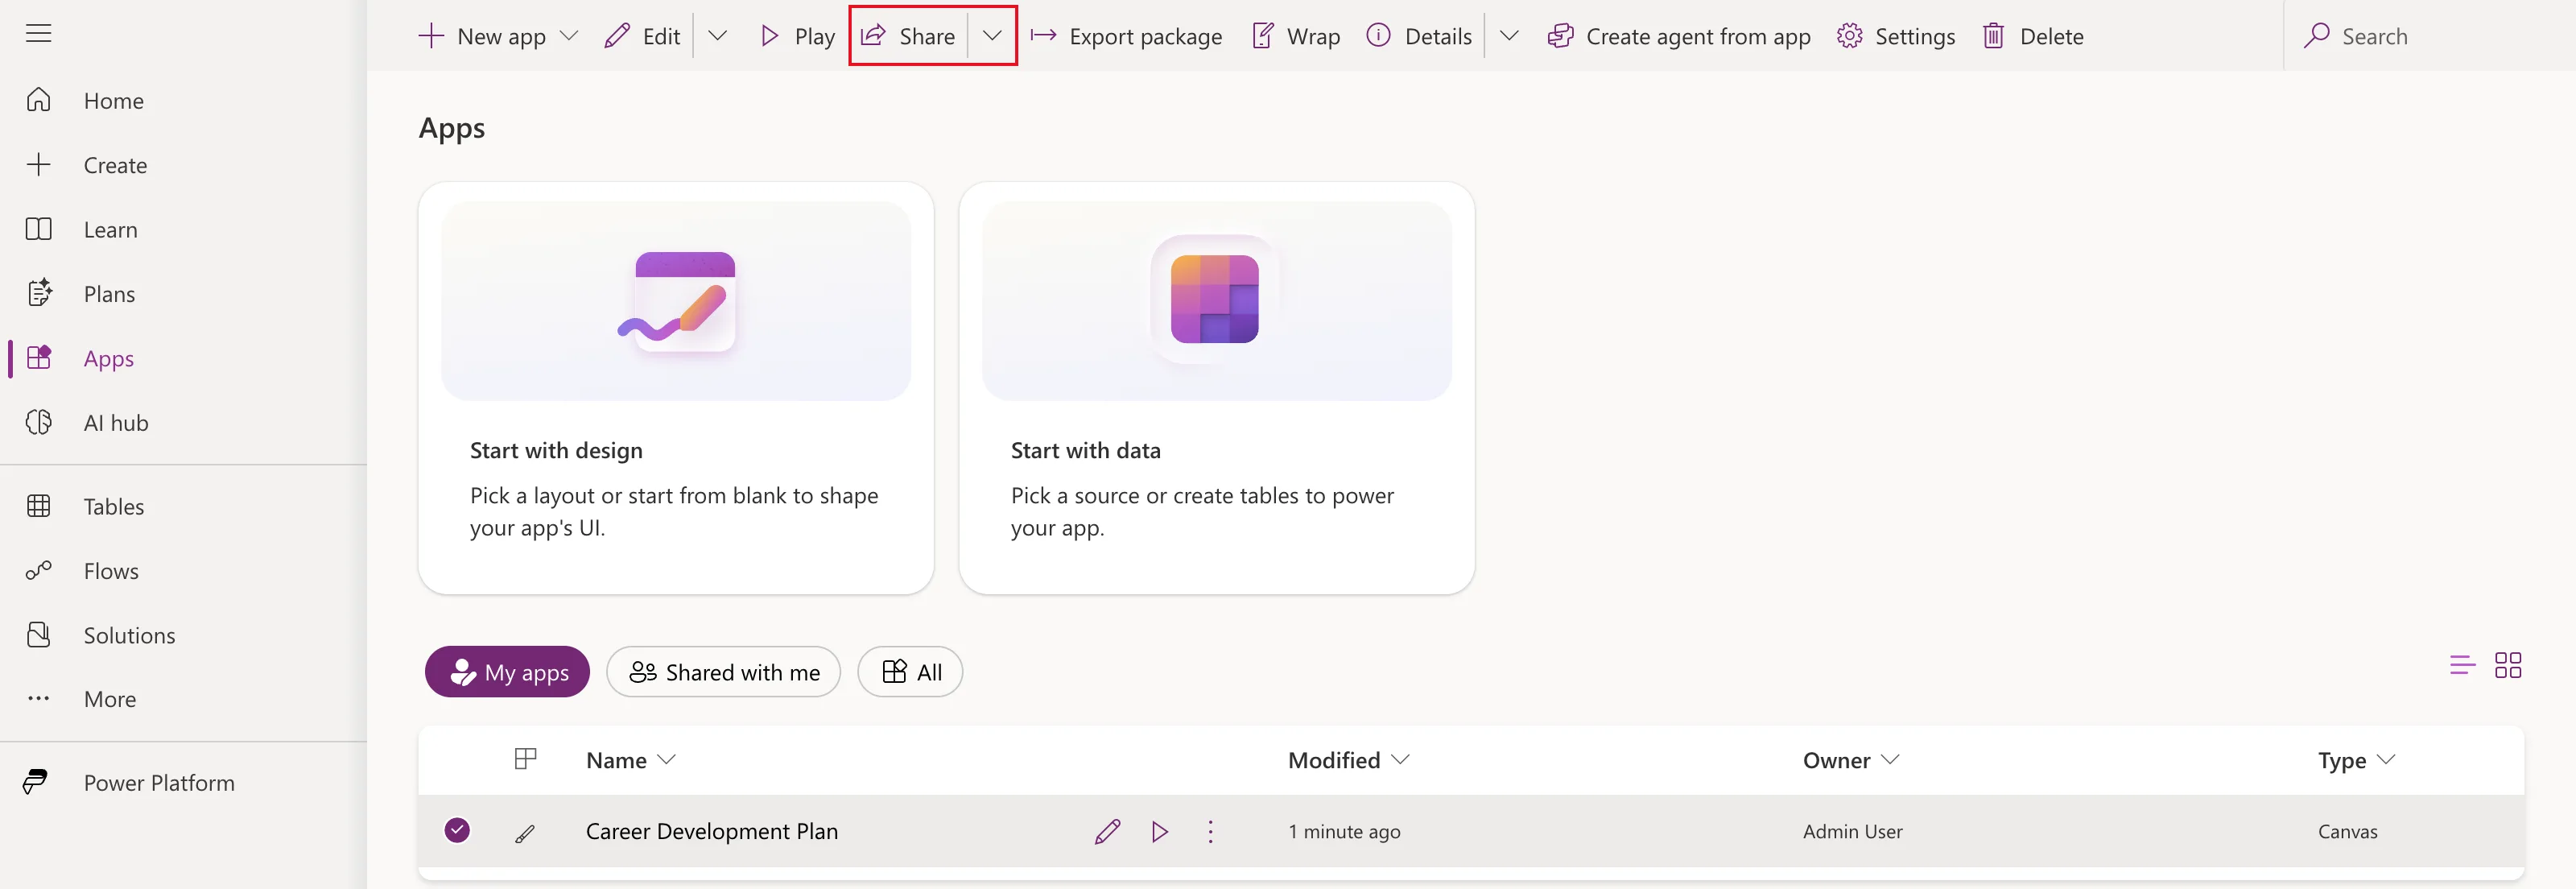Open more commands for Career Development Plan
This screenshot has width=2576, height=889.
1210,832
